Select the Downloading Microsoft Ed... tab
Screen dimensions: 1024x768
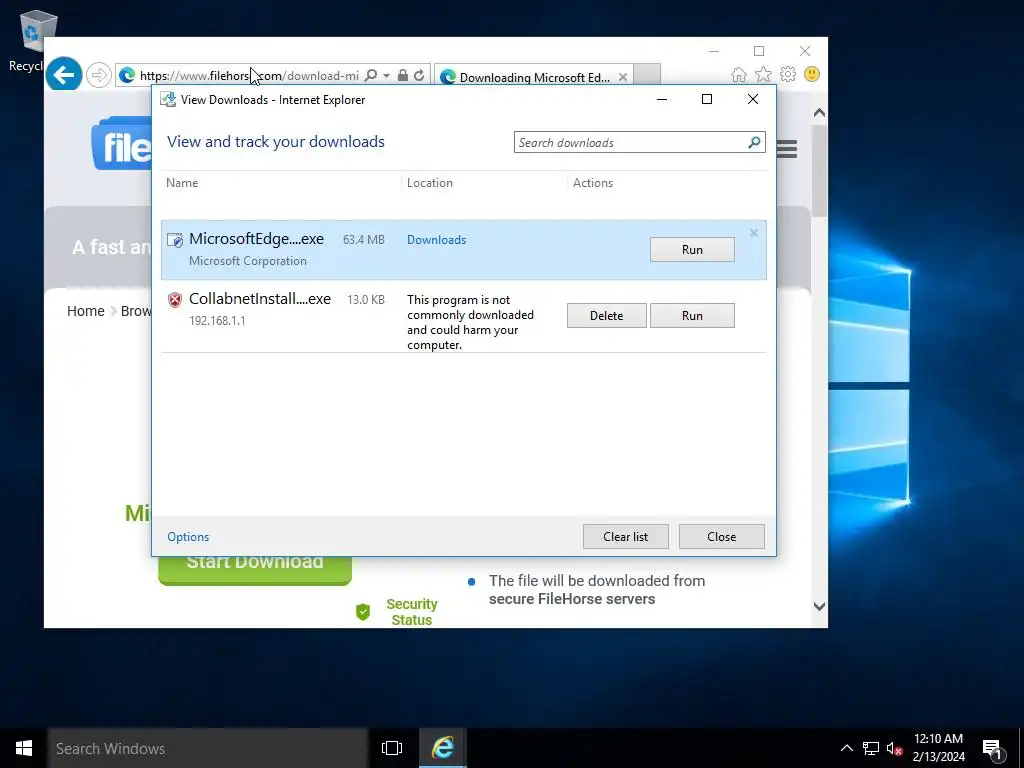(x=534, y=77)
